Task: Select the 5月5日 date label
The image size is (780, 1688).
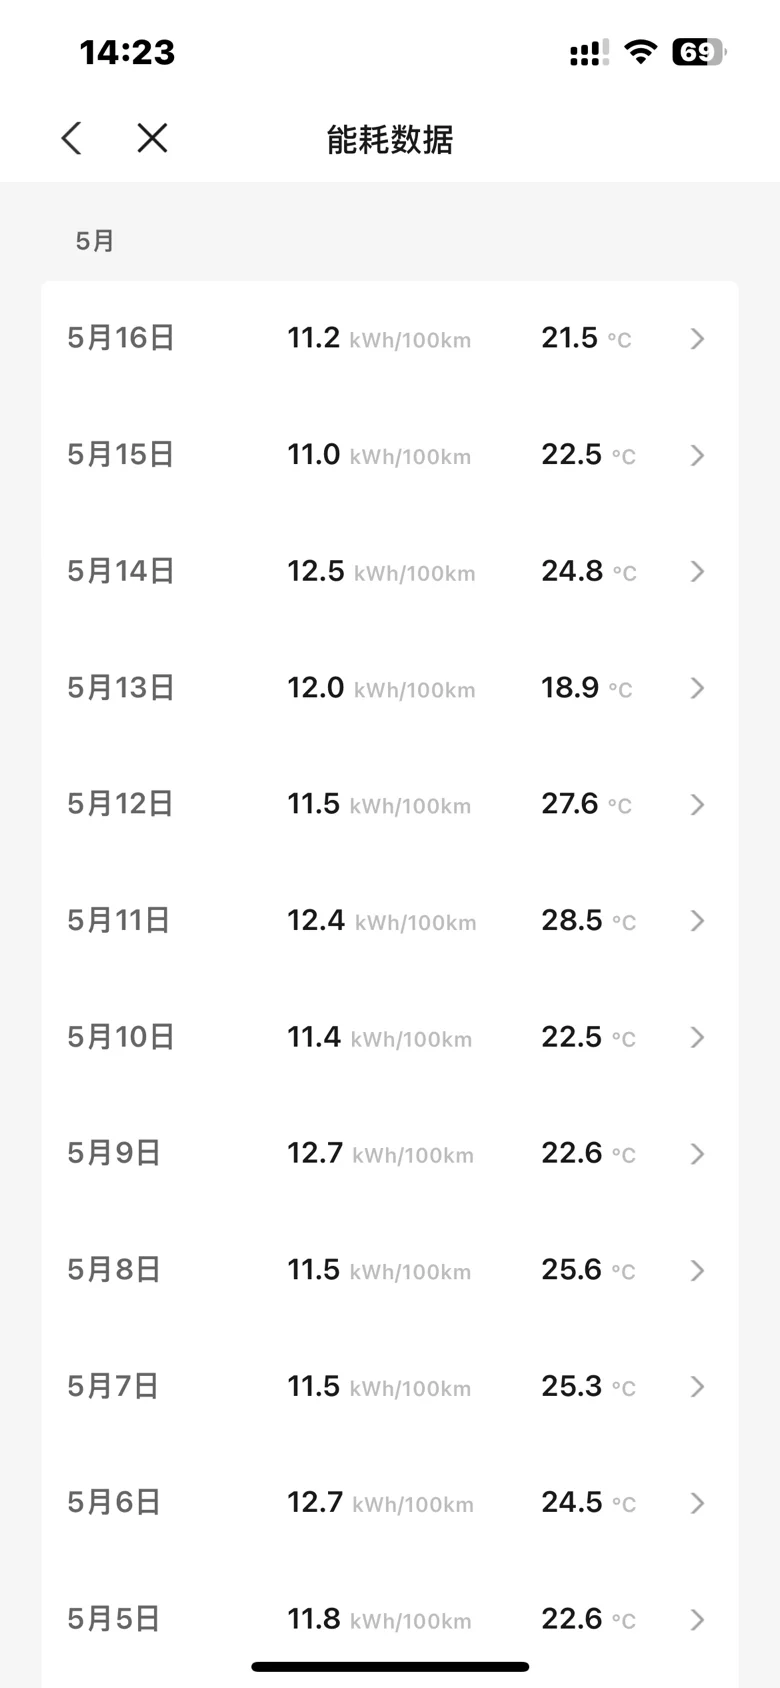Action: pos(114,1619)
